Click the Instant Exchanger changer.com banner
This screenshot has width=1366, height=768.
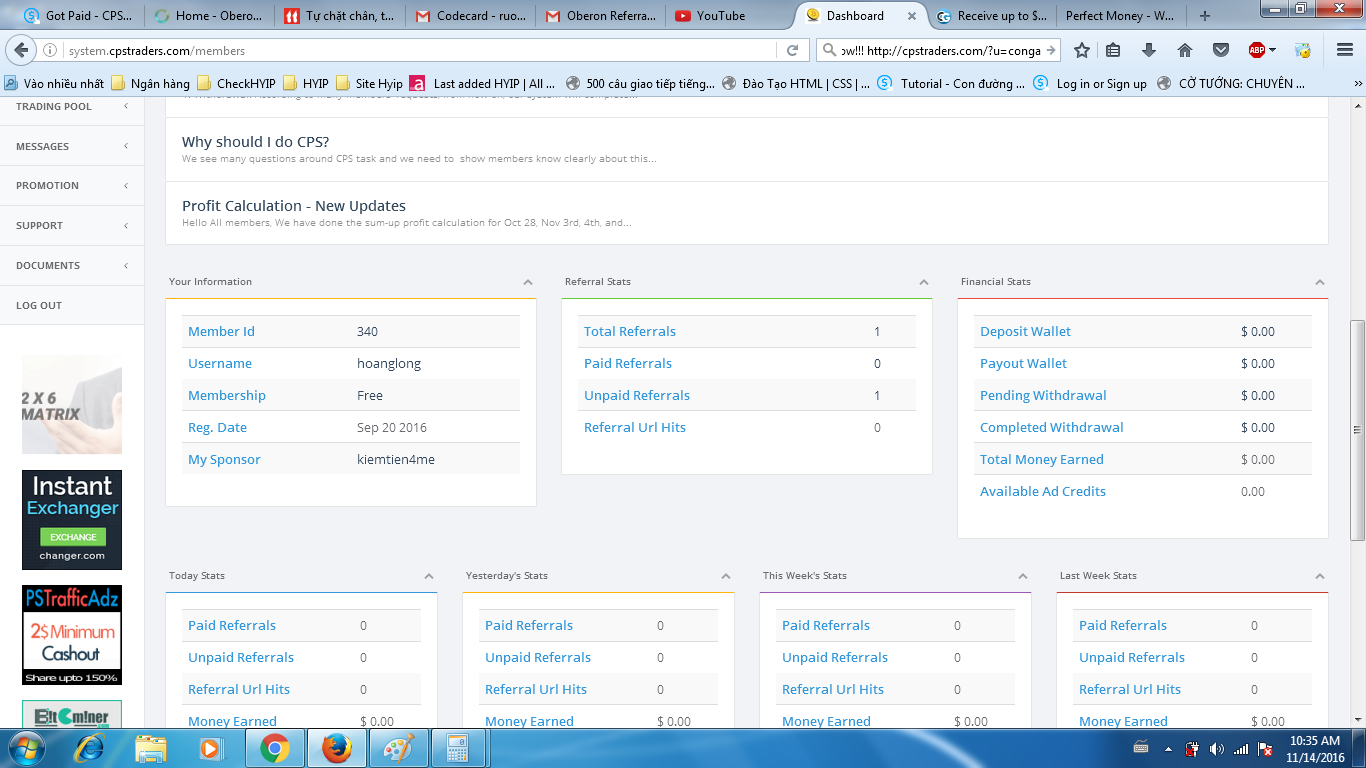click(72, 520)
